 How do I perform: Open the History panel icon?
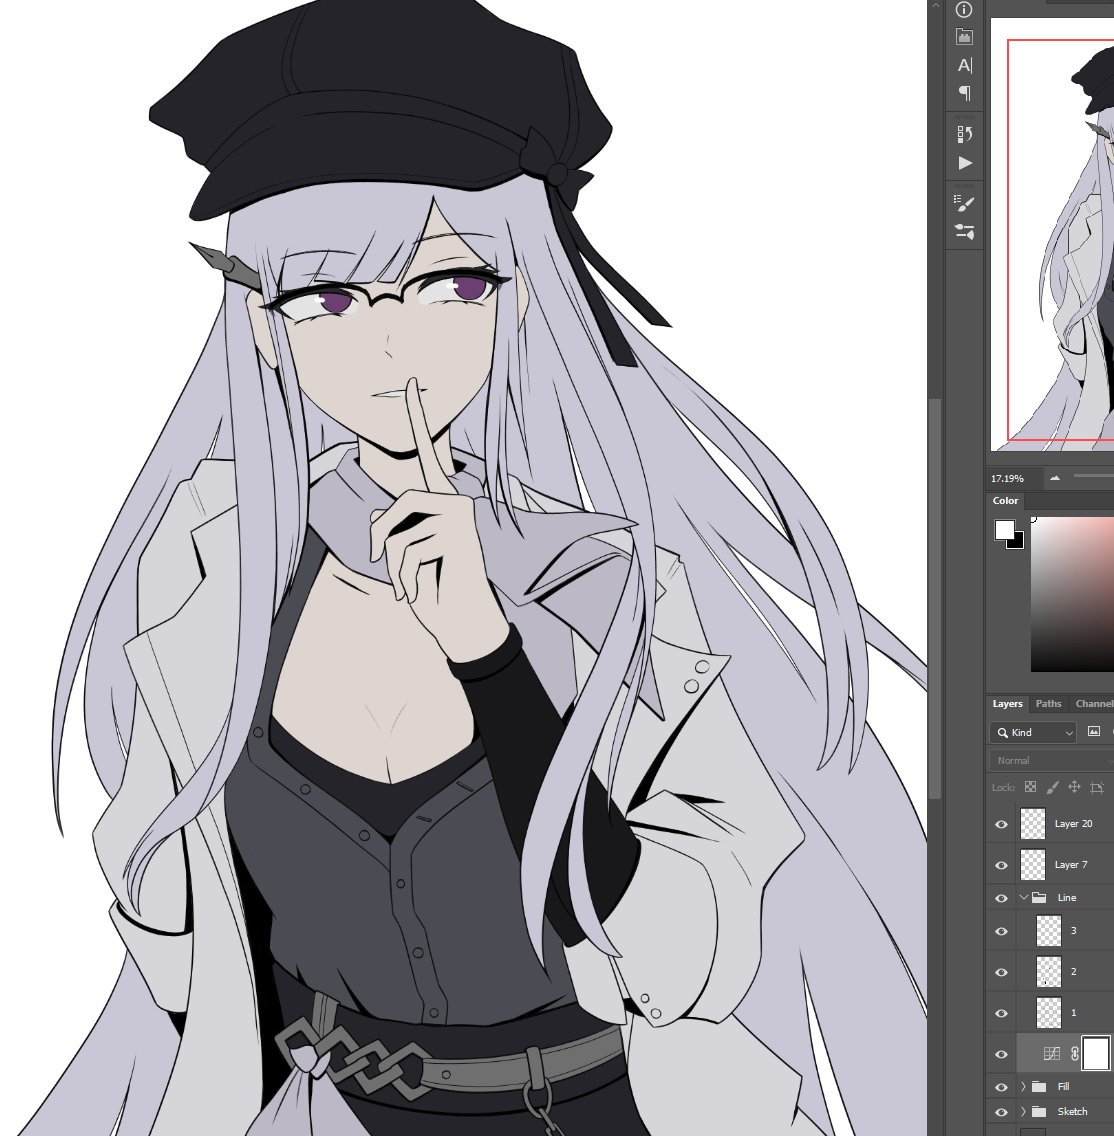click(964, 134)
